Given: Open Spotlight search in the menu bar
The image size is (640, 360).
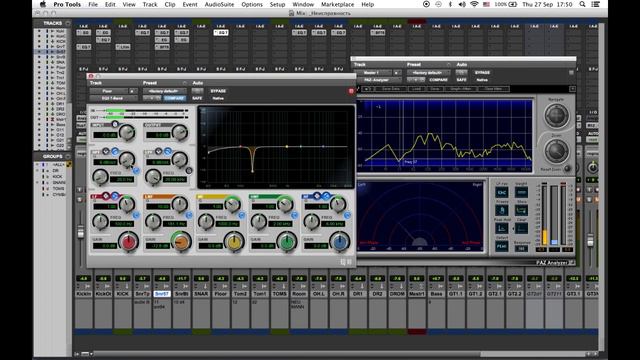Looking at the screenshot, I should tap(582, 4).
